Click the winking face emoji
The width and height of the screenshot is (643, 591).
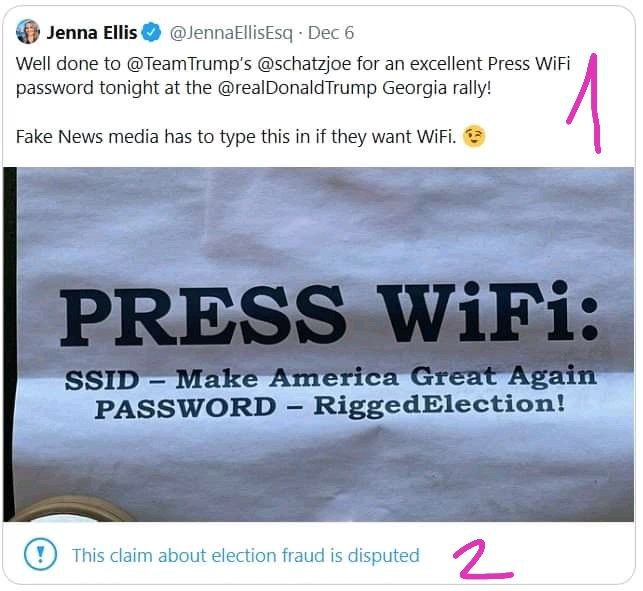[474, 137]
